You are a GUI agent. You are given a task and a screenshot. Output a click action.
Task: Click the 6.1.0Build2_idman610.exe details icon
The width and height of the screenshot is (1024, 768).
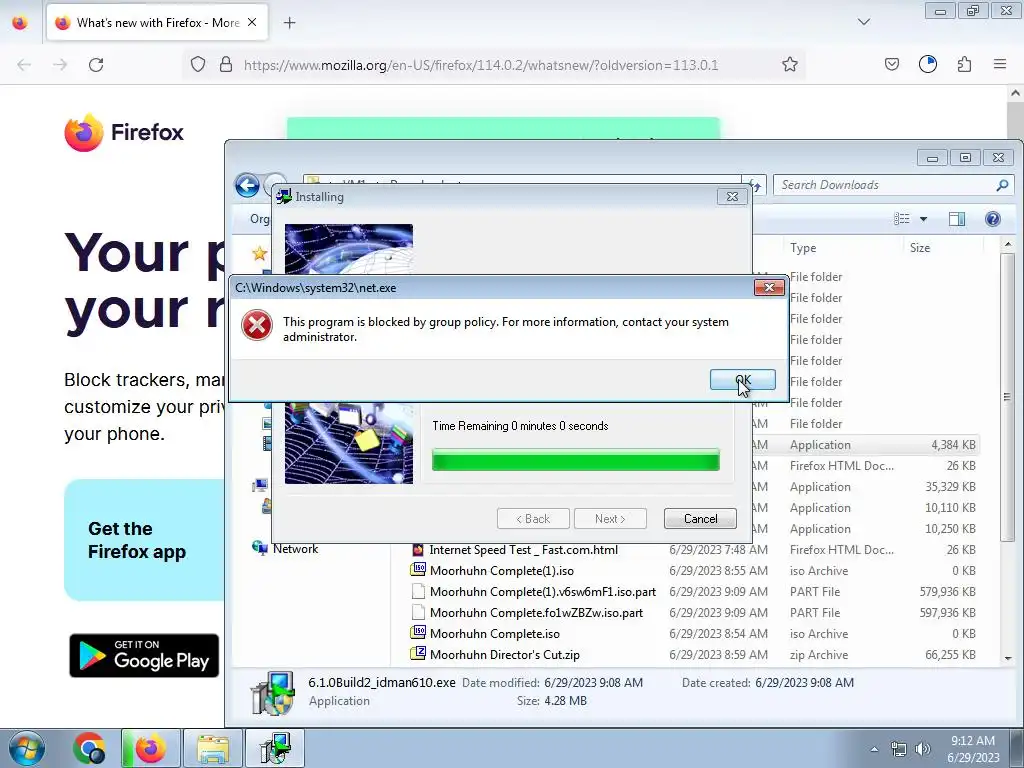pos(272,693)
